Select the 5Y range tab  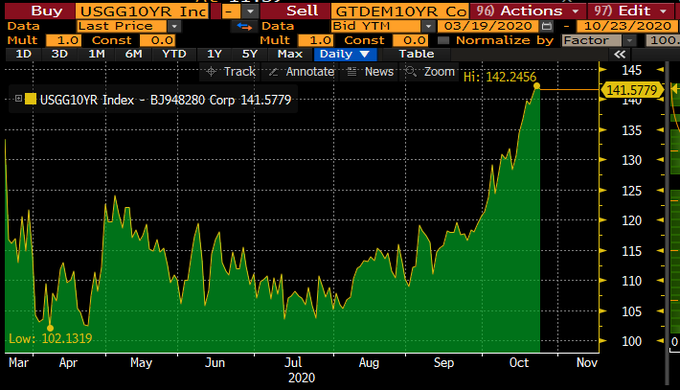point(250,54)
